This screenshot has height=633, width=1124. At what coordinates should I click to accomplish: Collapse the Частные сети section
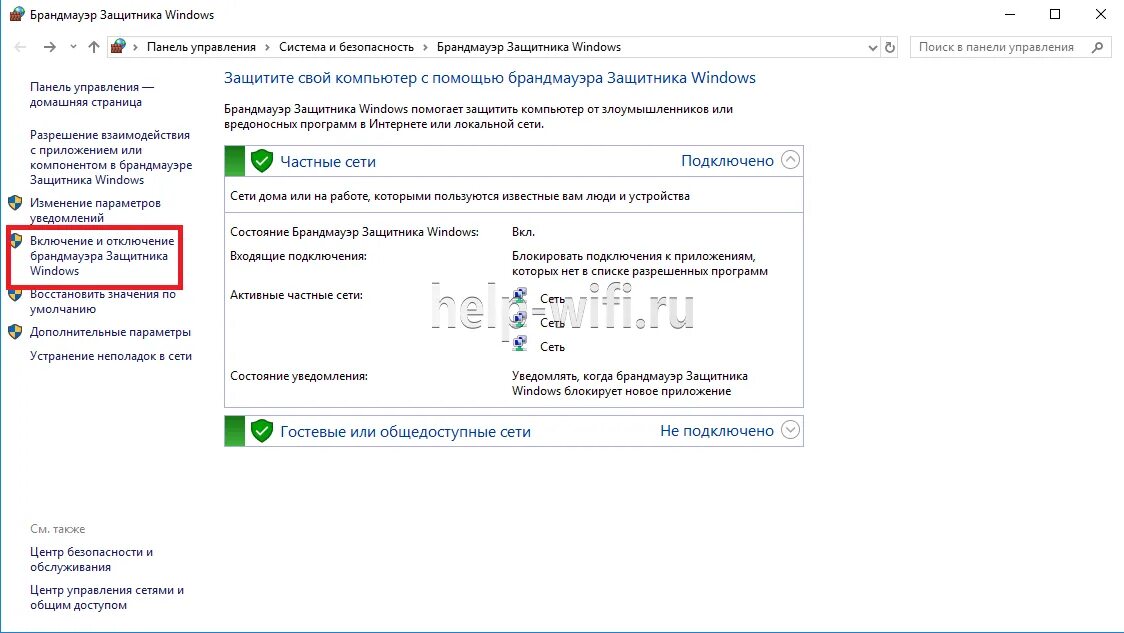pyautogui.click(x=790, y=160)
